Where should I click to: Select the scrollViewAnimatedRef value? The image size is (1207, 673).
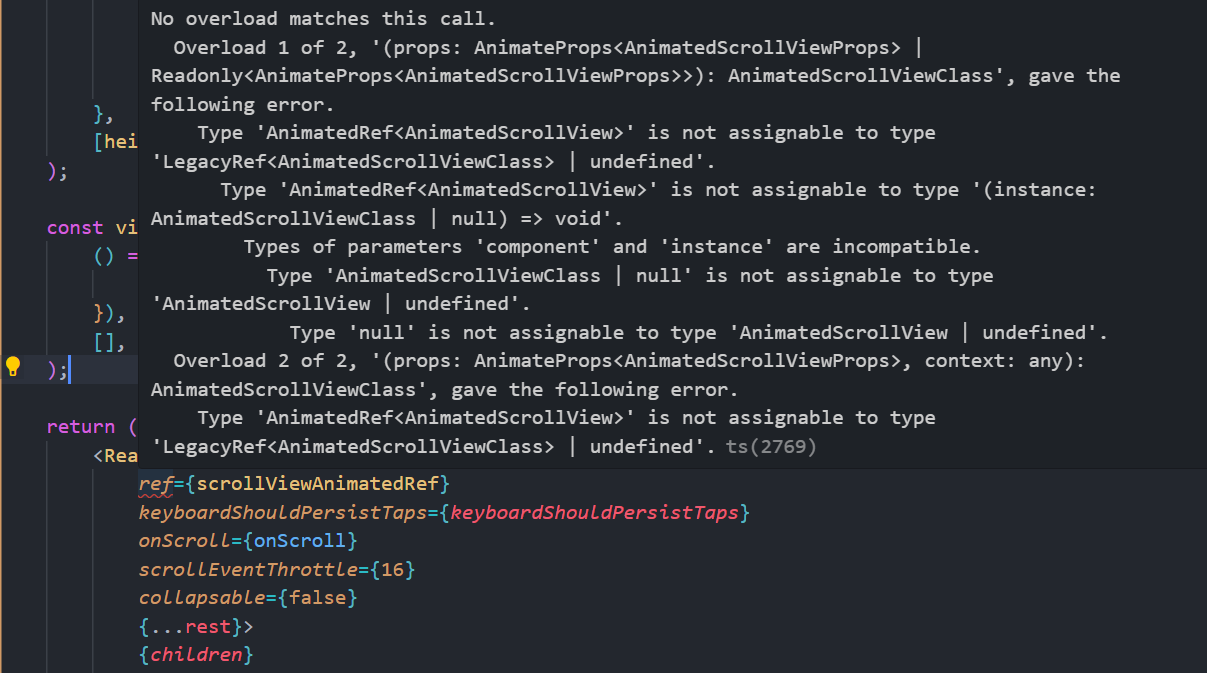[x=319, y=483]
